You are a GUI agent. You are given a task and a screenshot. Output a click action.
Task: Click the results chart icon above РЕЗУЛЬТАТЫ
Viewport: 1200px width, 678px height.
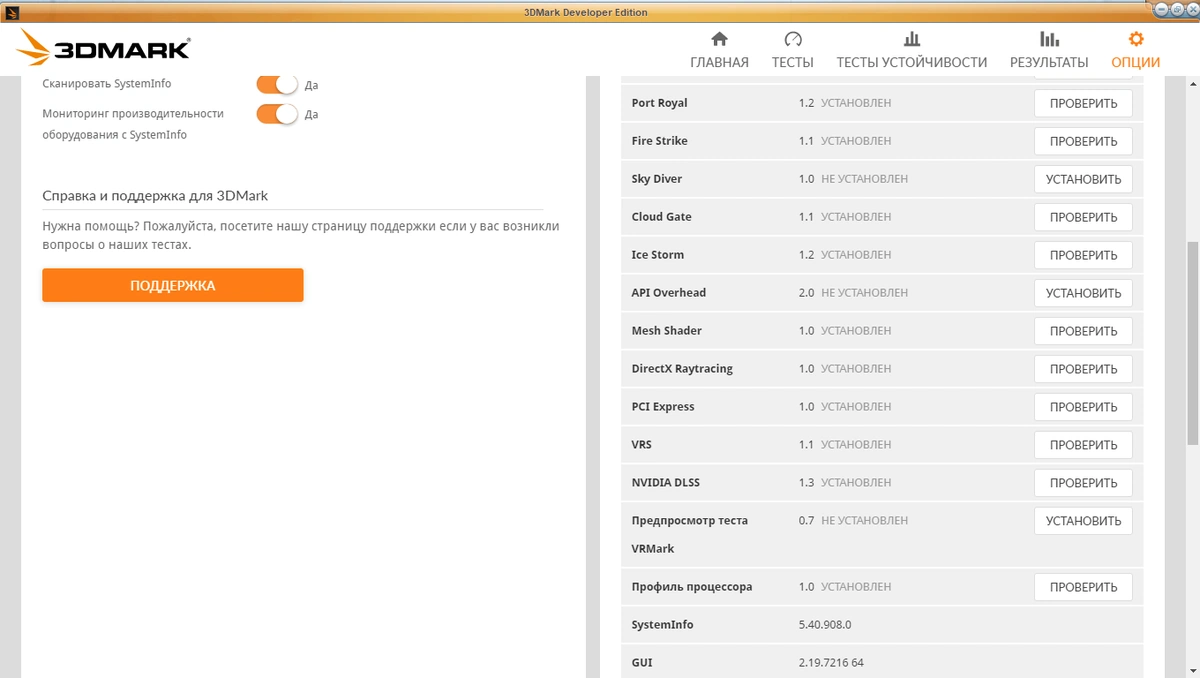pos(1049,39)
